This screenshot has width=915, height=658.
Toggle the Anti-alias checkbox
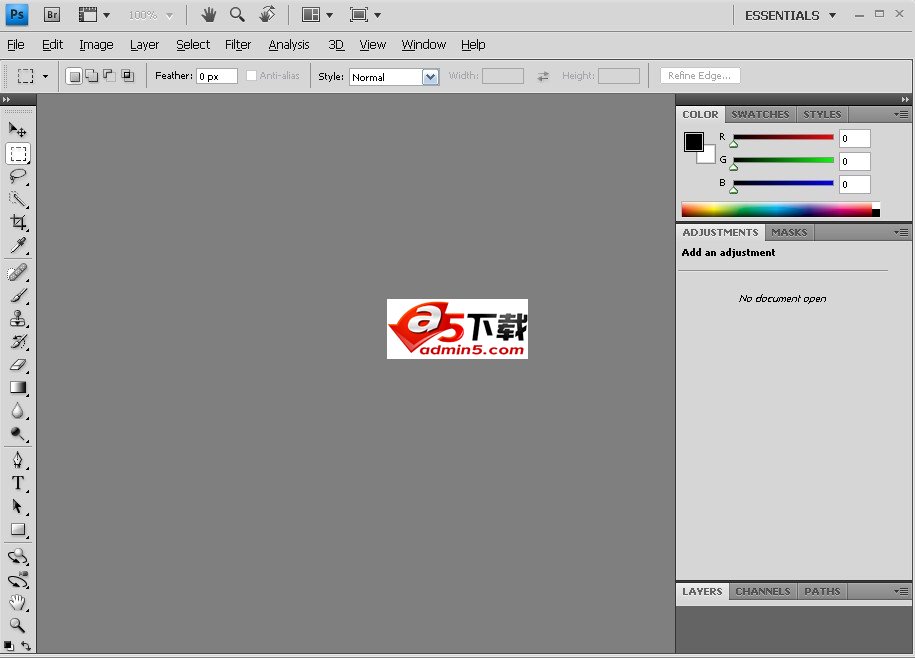pyautogui.click(x=251, y=76)
